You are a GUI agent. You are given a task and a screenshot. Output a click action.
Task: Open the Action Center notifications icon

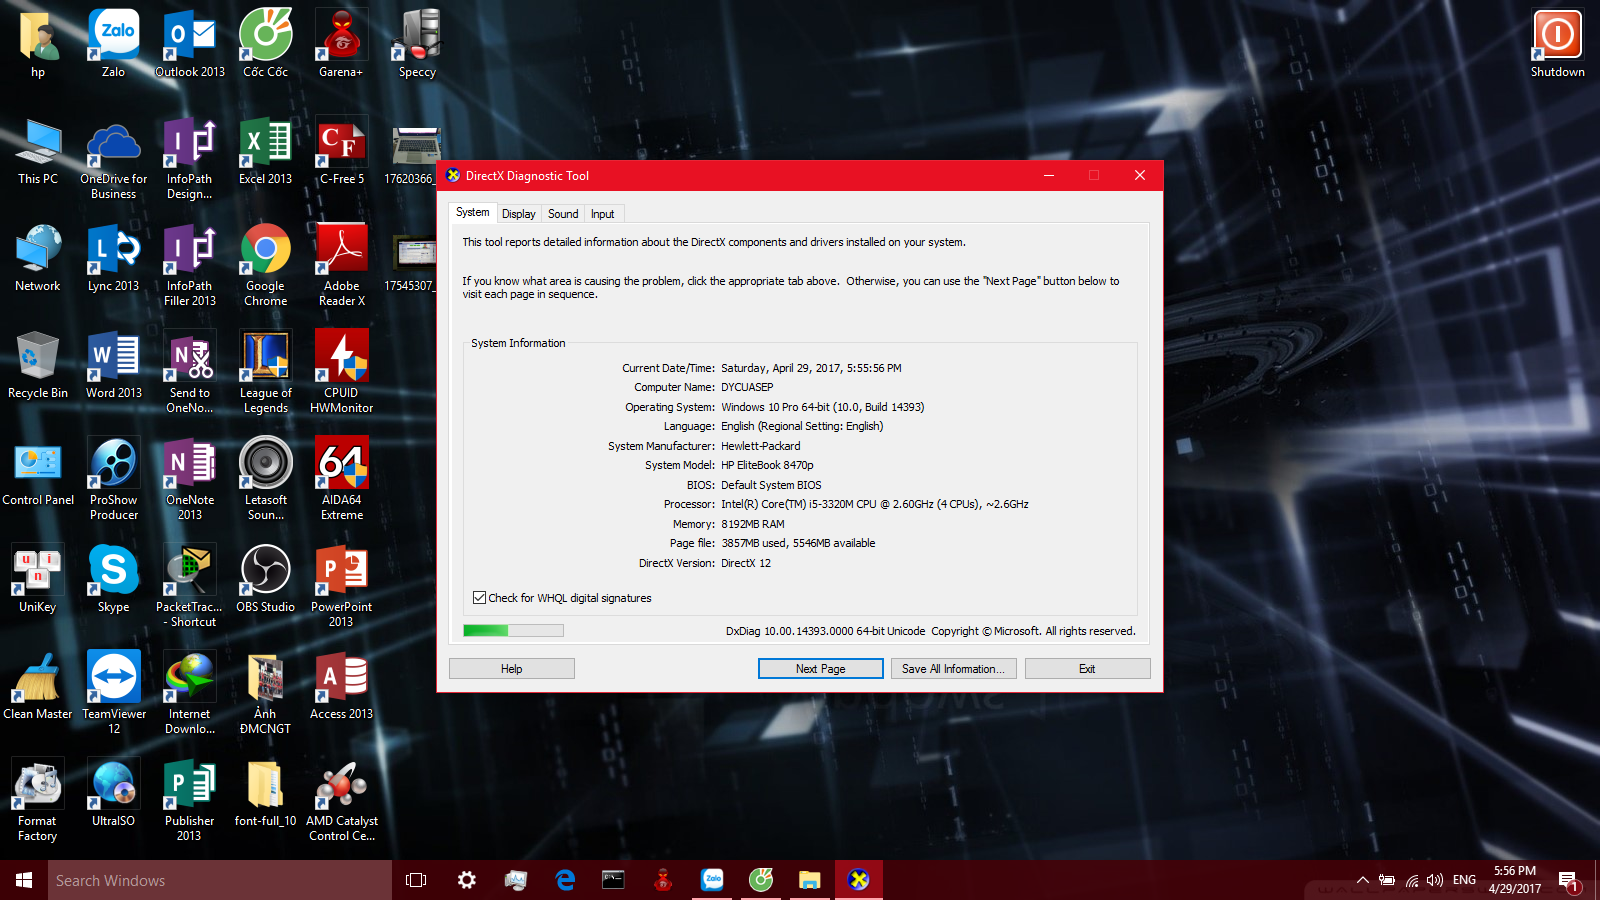1568,880
